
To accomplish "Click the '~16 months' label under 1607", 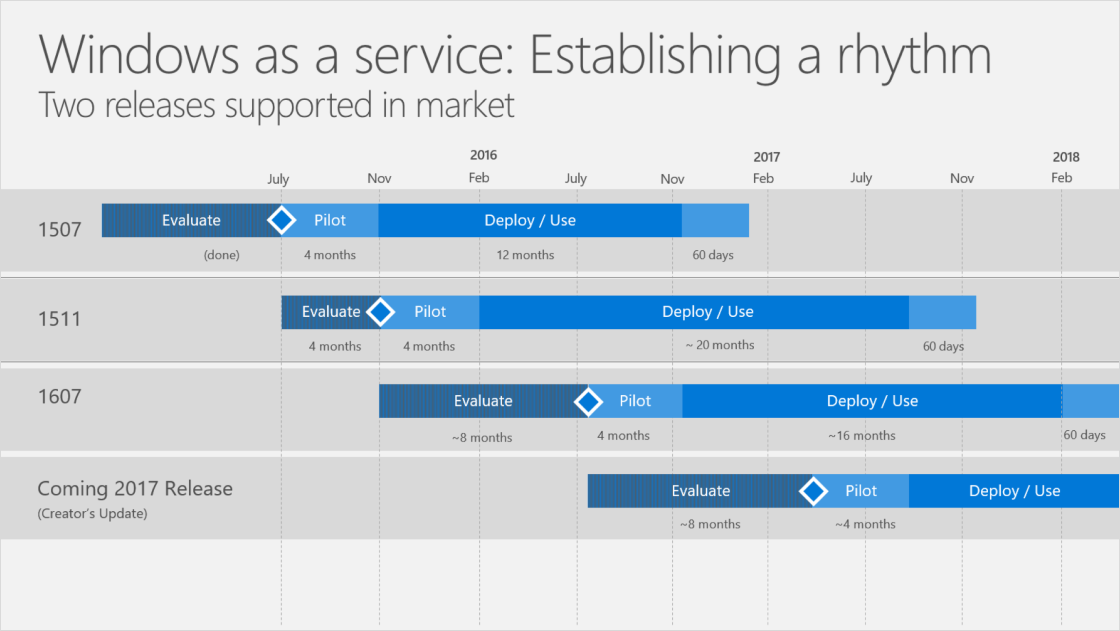I will click(861, 436).
